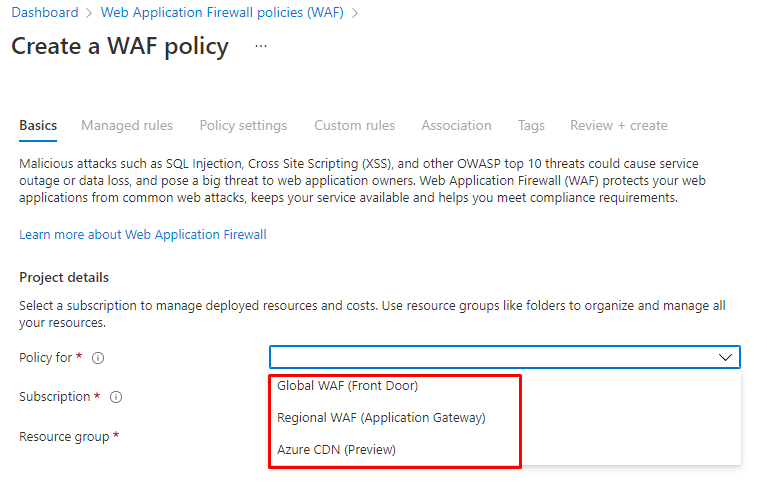Image resolution: width=767 pixels, height=489 pixels.
Task: Collapse the Policy for dropdown using its chevron
Action: tap(725, 357)
